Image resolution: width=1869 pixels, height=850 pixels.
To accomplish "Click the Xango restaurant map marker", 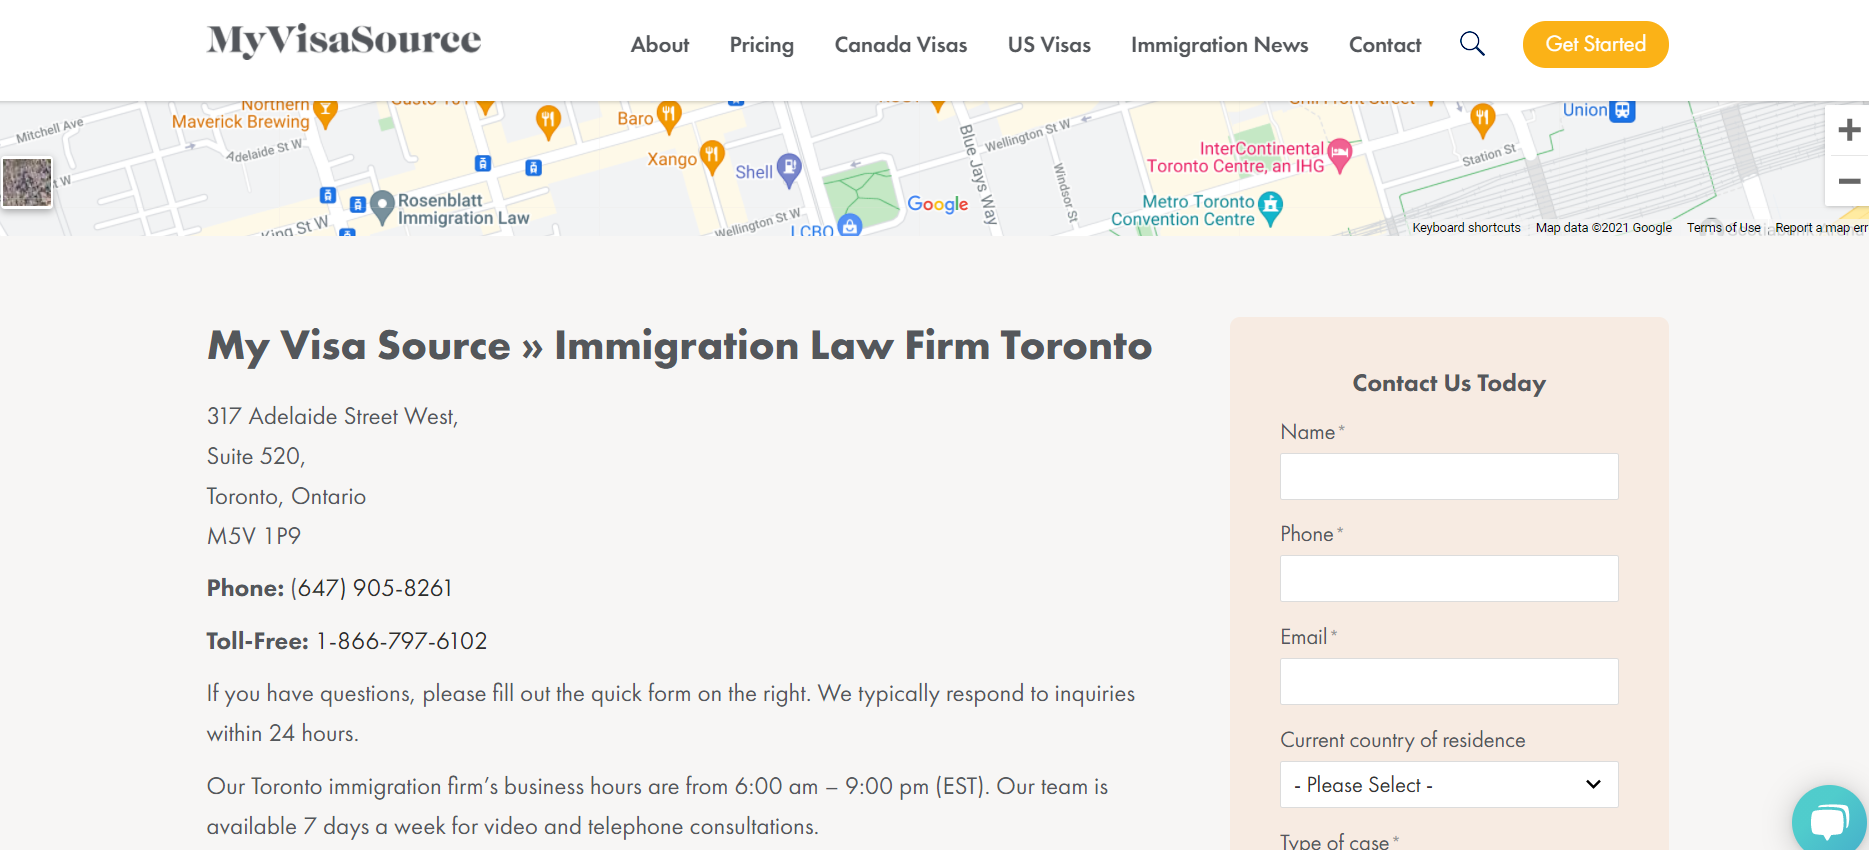I will pos(712,156).
